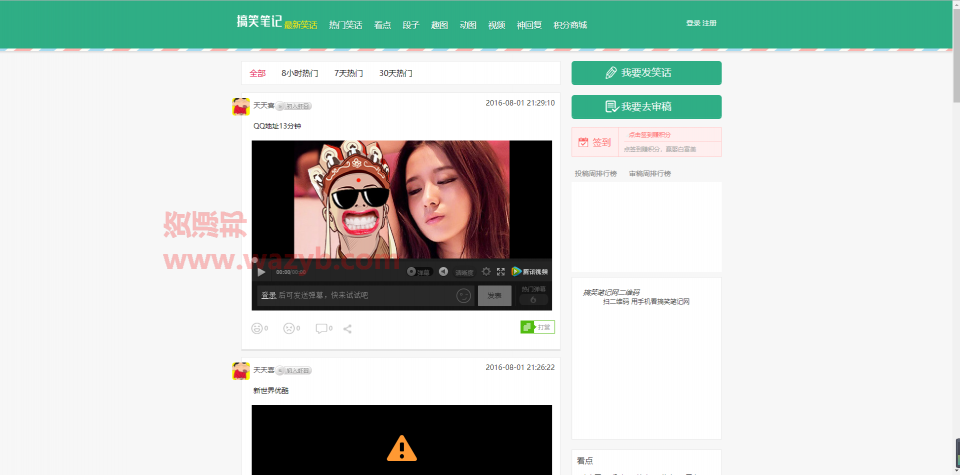960x475 pixels.
Task: Click the green 打赏 reward button
Action: tap(538, 327)
